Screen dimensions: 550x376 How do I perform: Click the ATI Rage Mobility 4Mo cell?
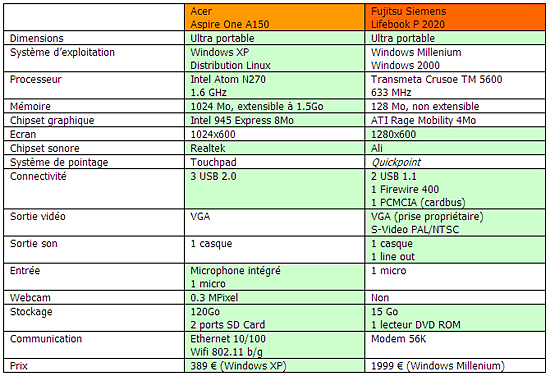point(455,120)
